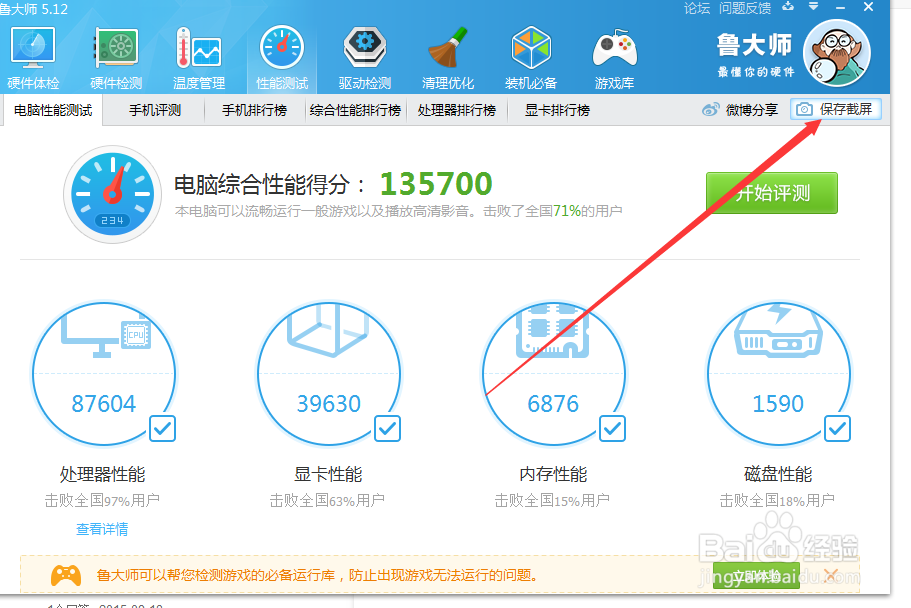The image size is (911, 608).
Task: Click 保存截屏 save screenshot button
Action: pos(835,109)
